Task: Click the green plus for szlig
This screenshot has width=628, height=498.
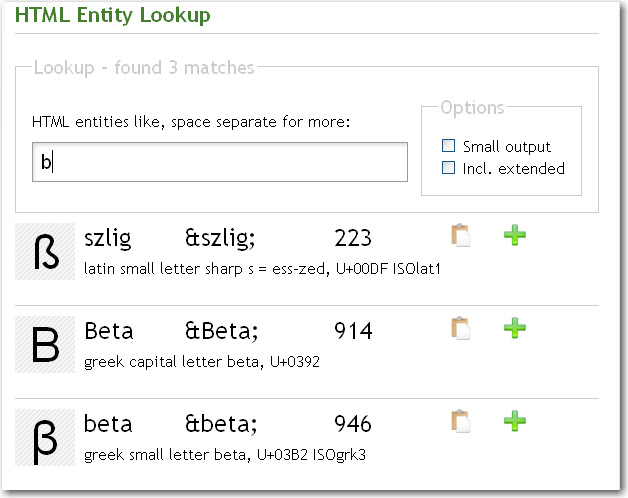Action: pyautogui.click(x=515, y=236)
